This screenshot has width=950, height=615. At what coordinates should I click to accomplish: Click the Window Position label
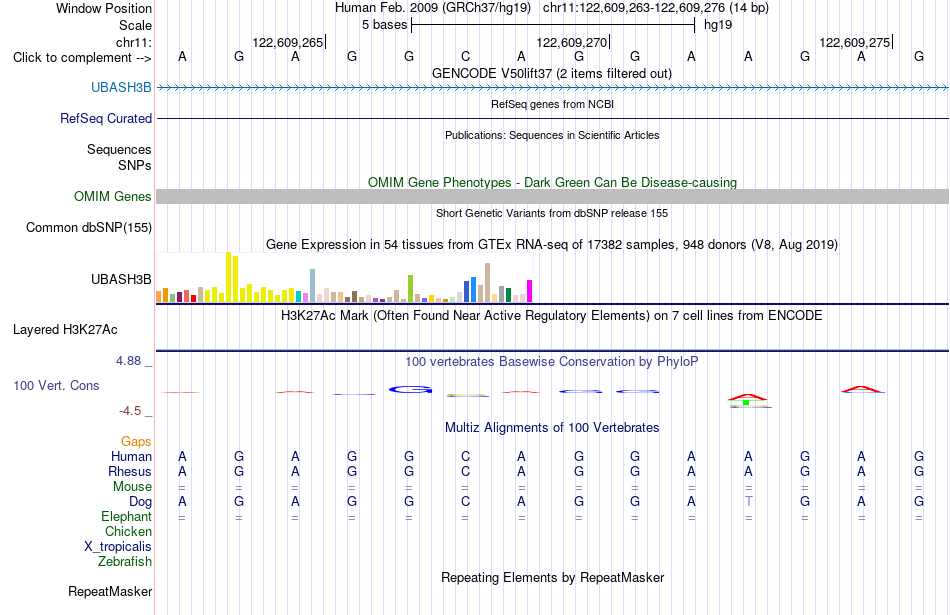tap(104, 8)
